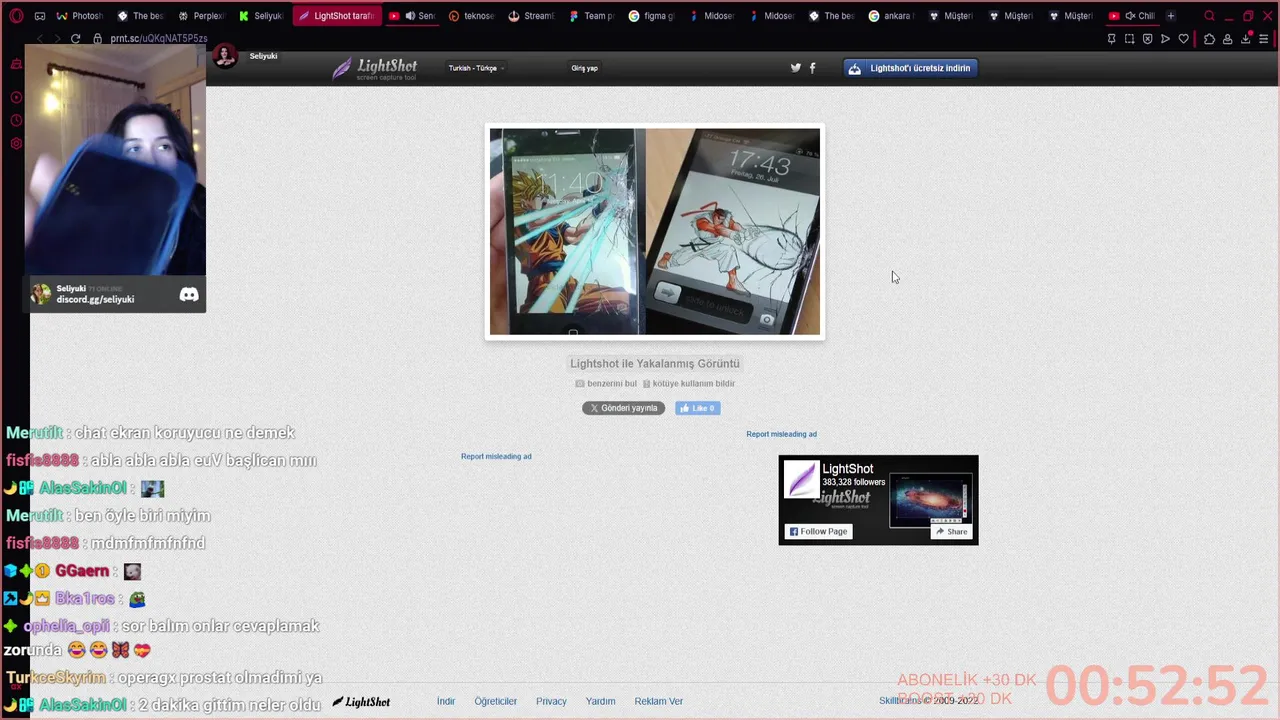Switch to the ankara Google tab
This screenshot has width=1280, height=720.
pyautogui.click(x=890, y=16)
